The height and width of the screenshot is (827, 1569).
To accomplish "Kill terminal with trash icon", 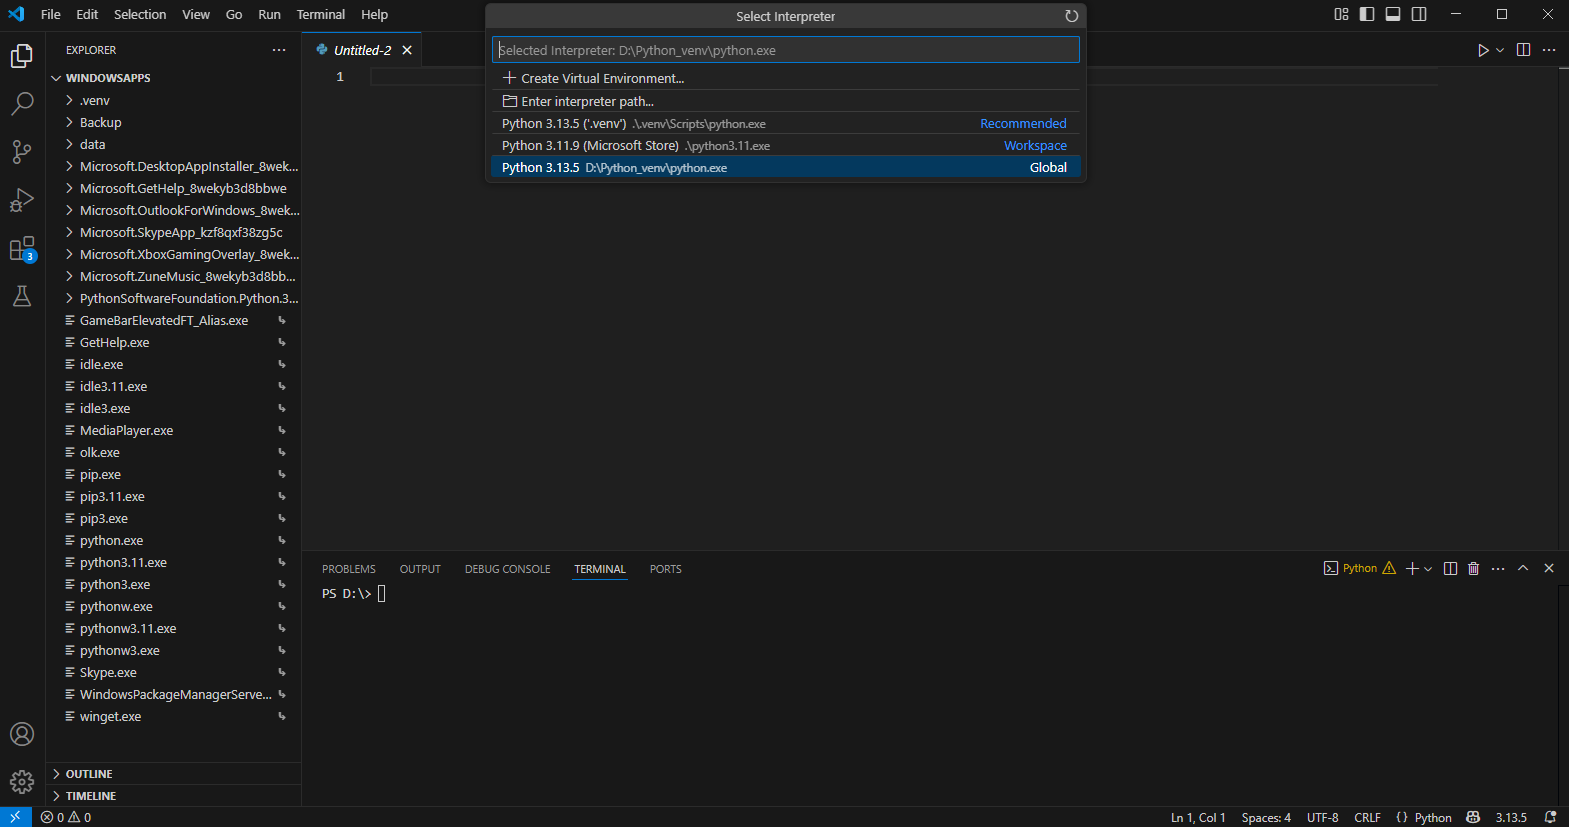I will click(1473, 568).
